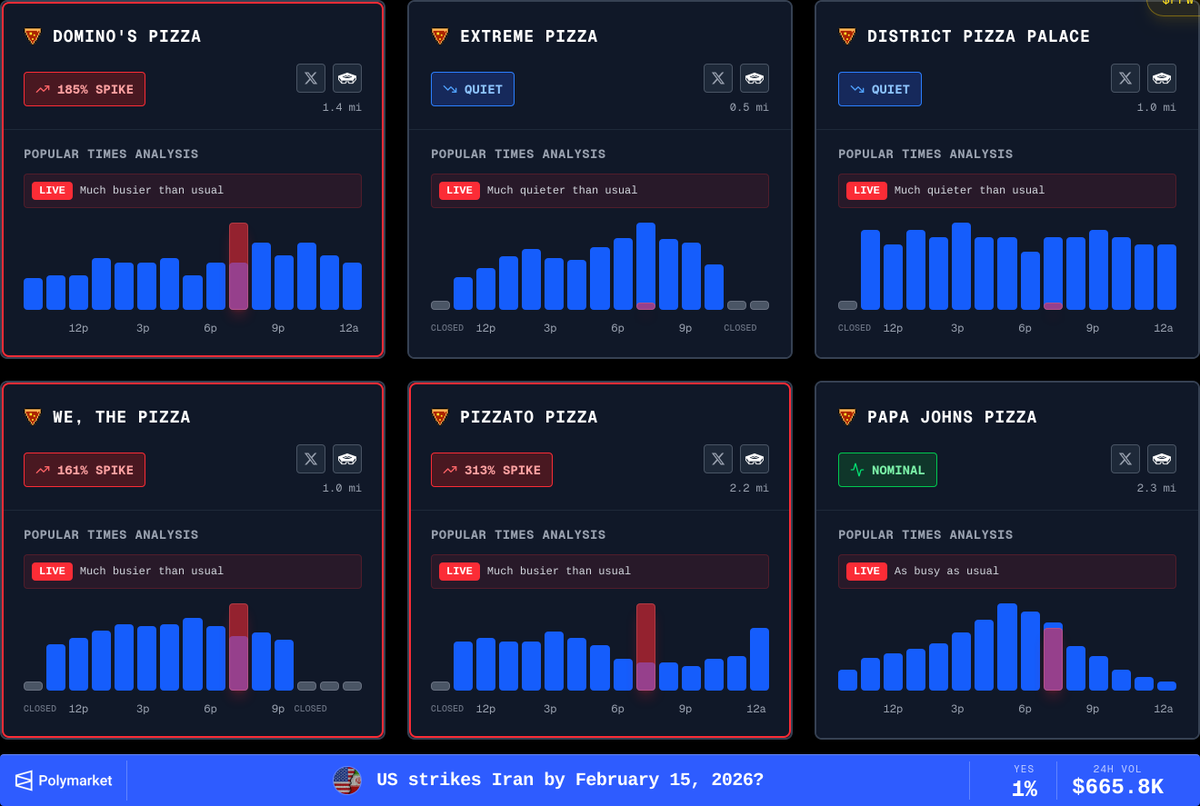Open X link on Pizzato Pizza card
The width and height of the screenshot is (1200, 806).
[718, 459]
